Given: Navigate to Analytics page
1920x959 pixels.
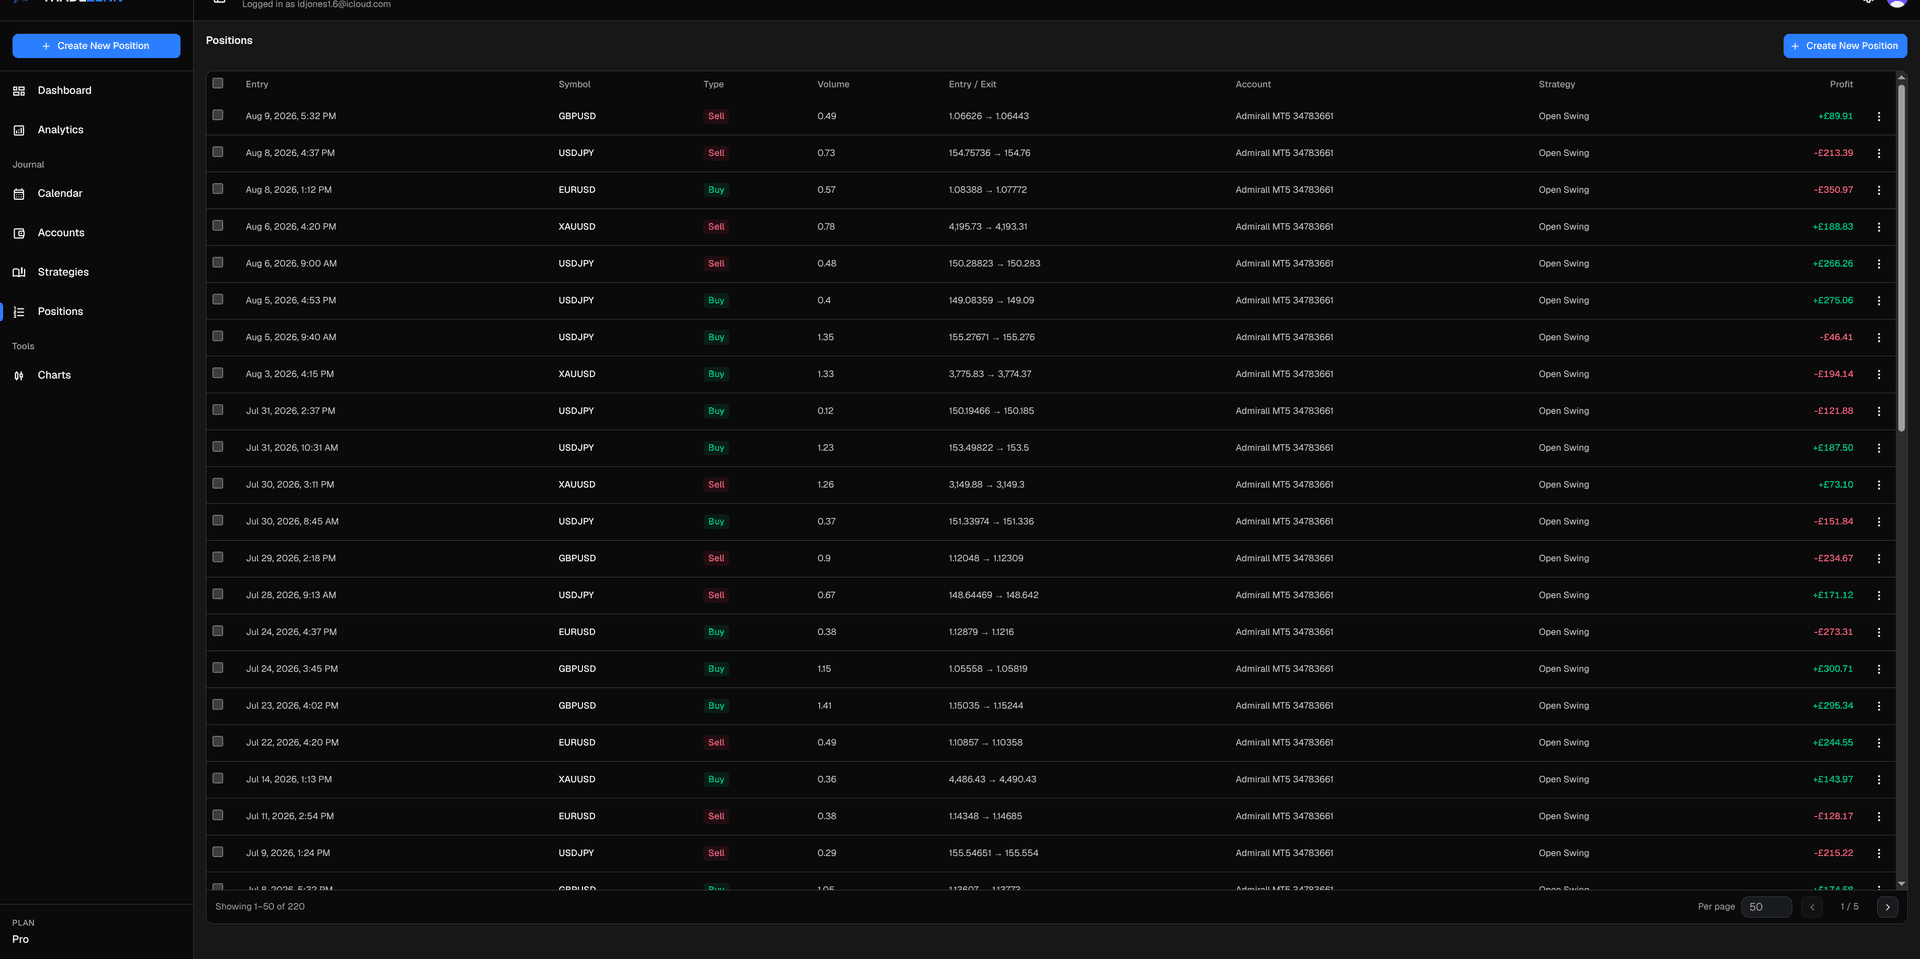Looking at the screenshot, I should [x=61, y=130].
